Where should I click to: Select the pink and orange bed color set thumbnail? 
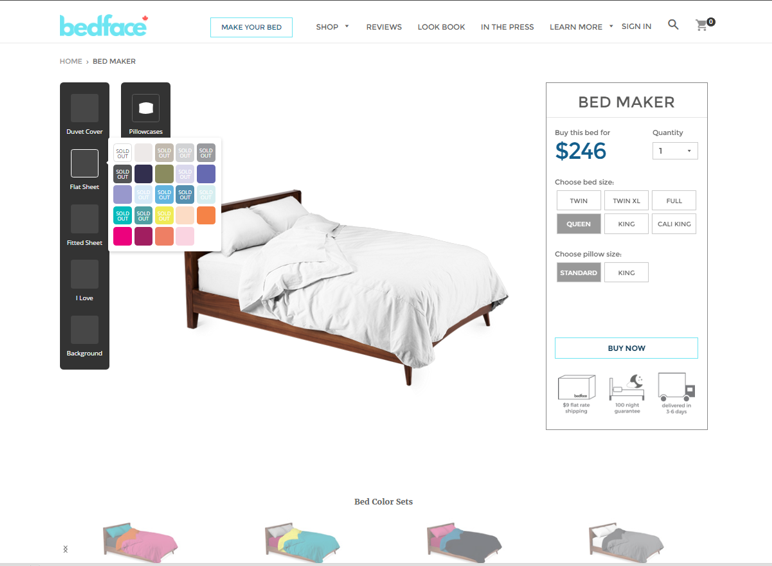click(140, 542)
